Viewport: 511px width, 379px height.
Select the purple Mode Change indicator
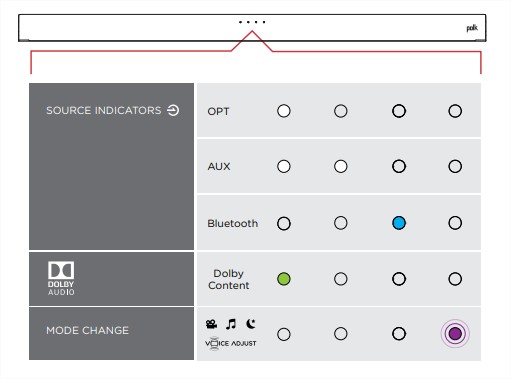click(455, 333)
